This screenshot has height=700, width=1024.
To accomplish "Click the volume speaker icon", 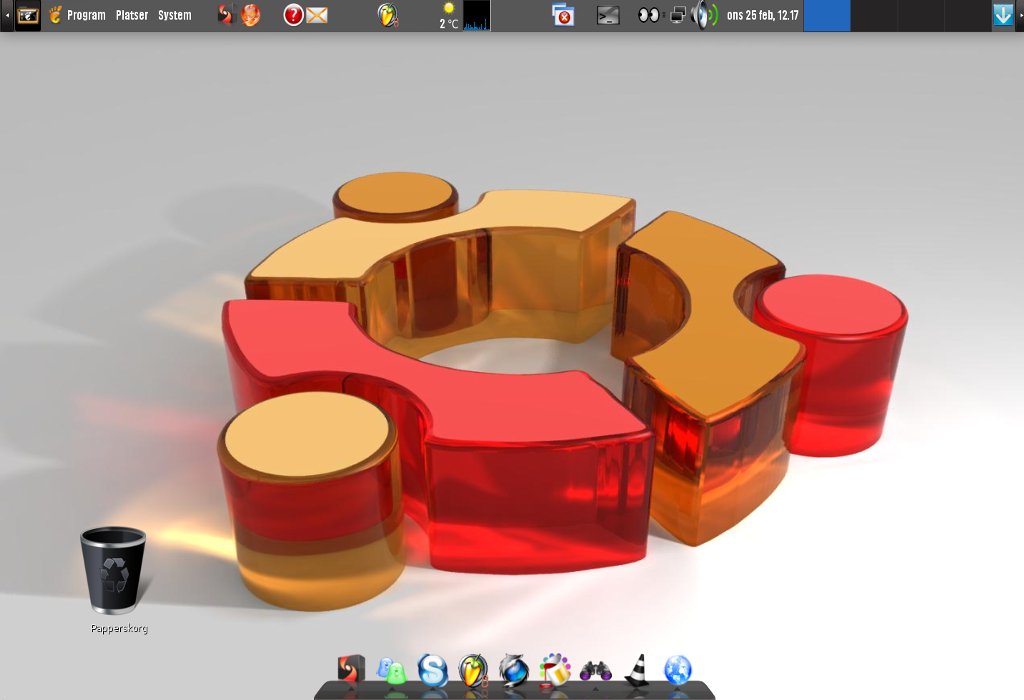I will 704,15.
